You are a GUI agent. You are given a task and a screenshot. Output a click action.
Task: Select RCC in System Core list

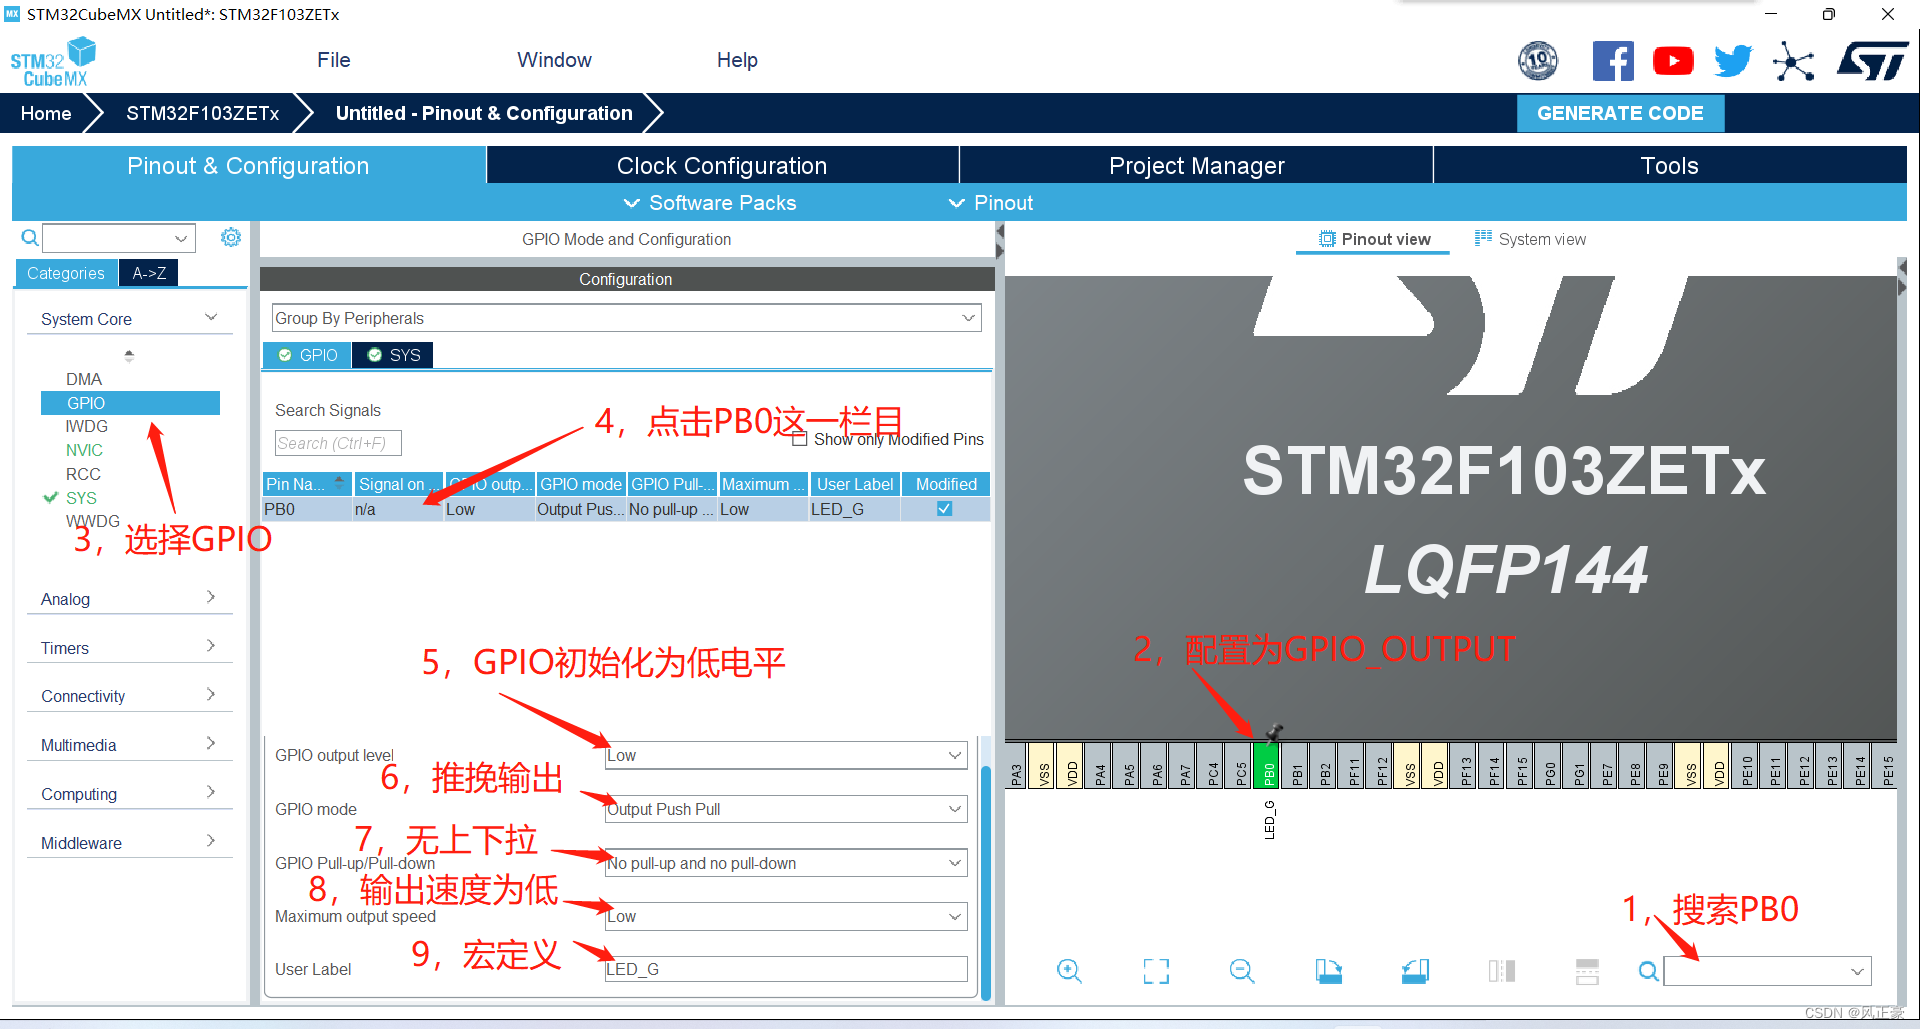(83, 474)
